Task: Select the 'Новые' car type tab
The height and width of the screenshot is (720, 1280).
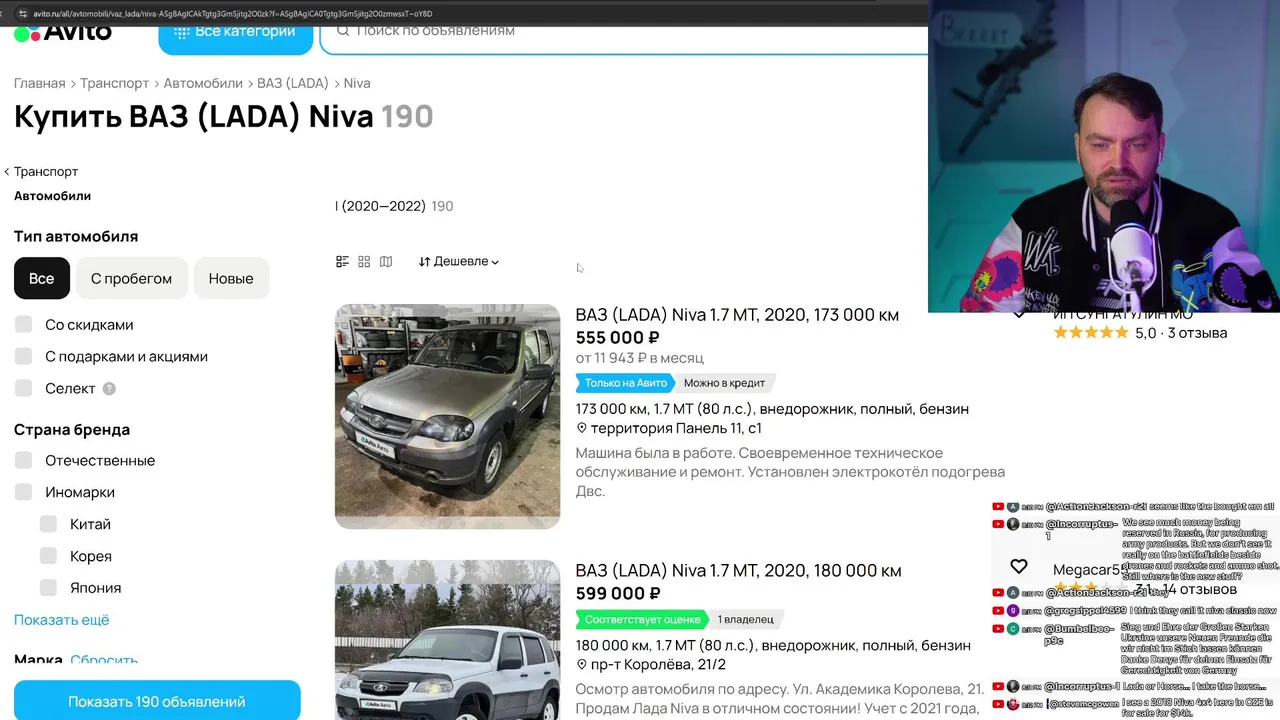Action: [x=231, y=278]
